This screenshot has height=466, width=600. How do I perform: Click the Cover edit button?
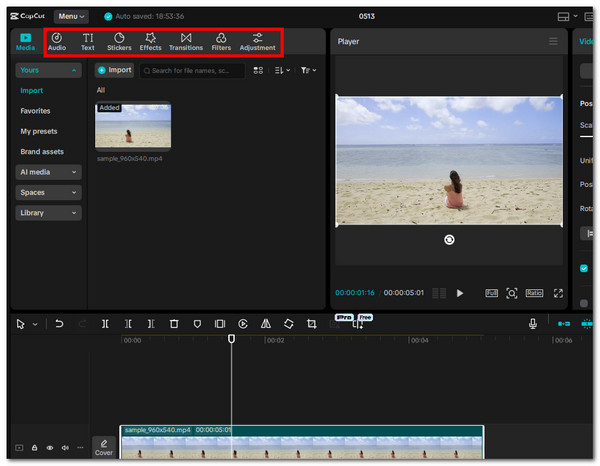104,448
